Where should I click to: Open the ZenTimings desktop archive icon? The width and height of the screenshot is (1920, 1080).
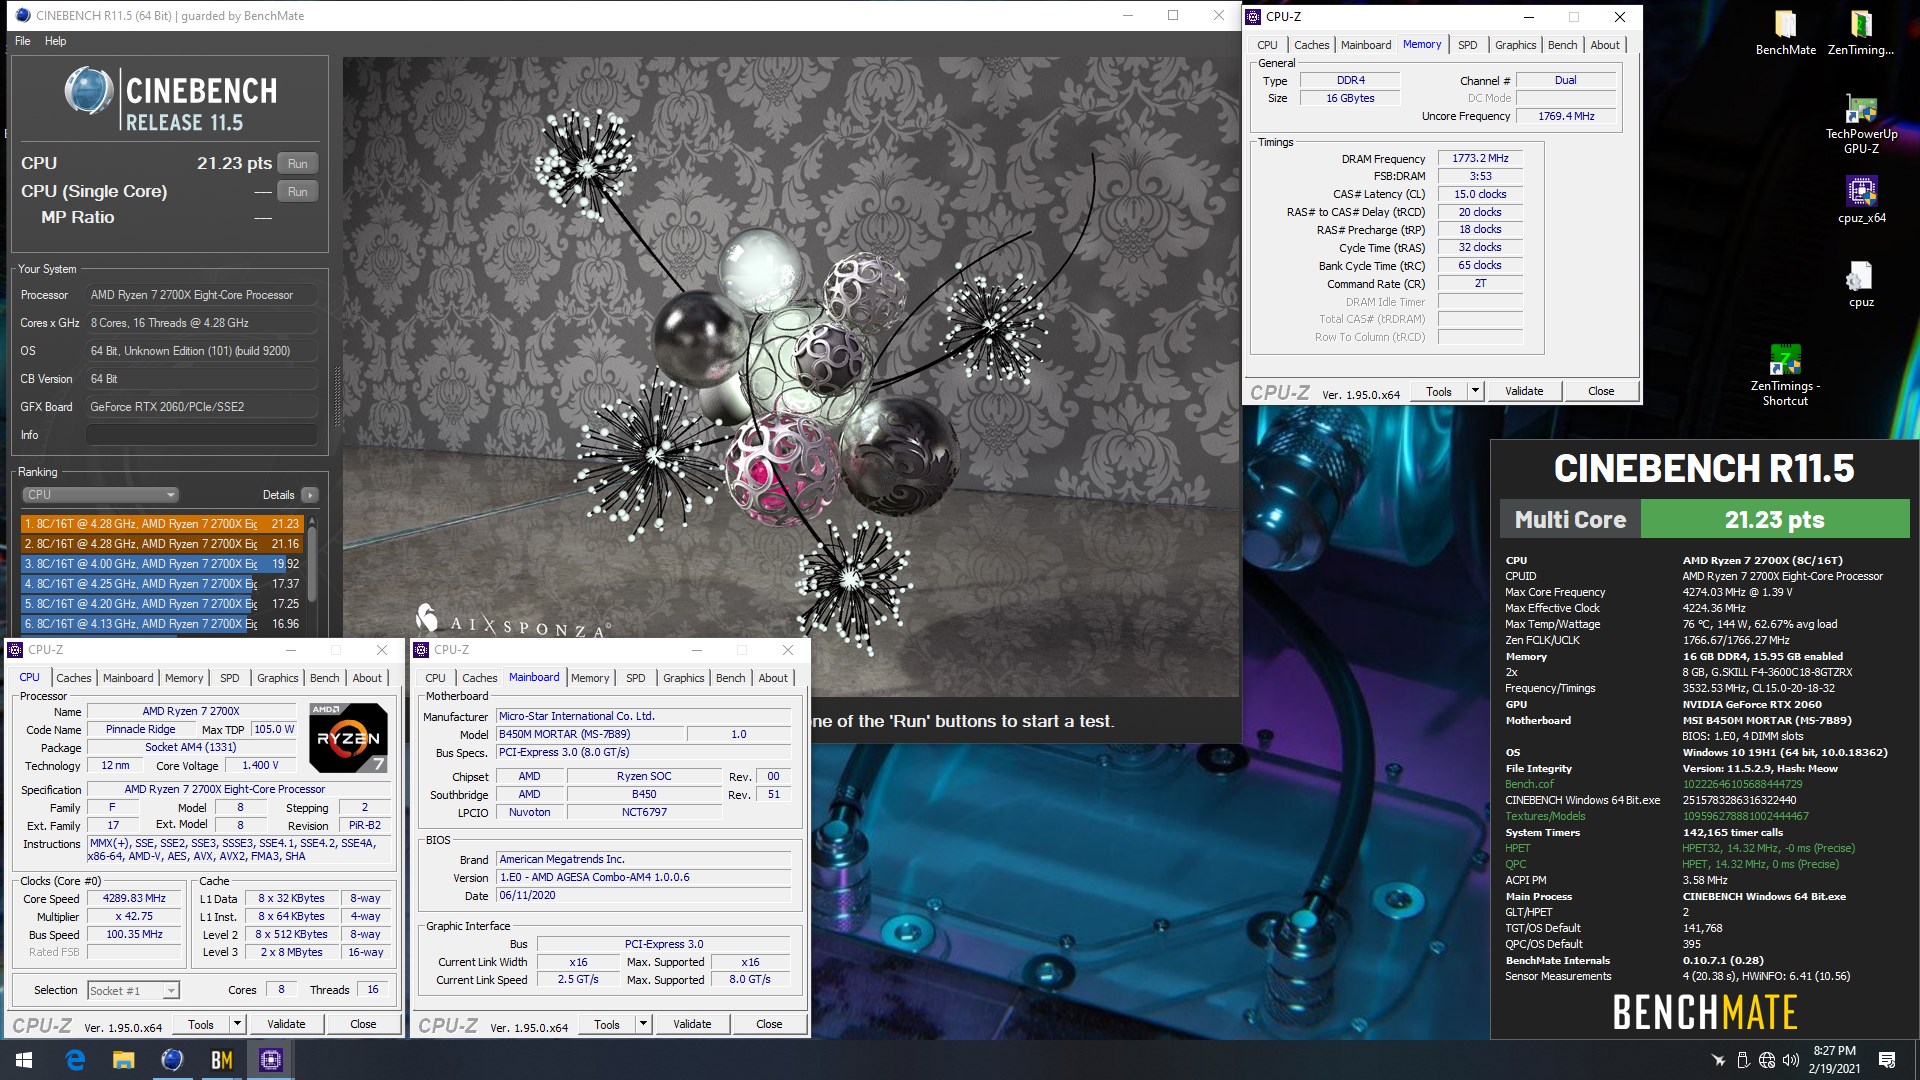[1860, 32]
